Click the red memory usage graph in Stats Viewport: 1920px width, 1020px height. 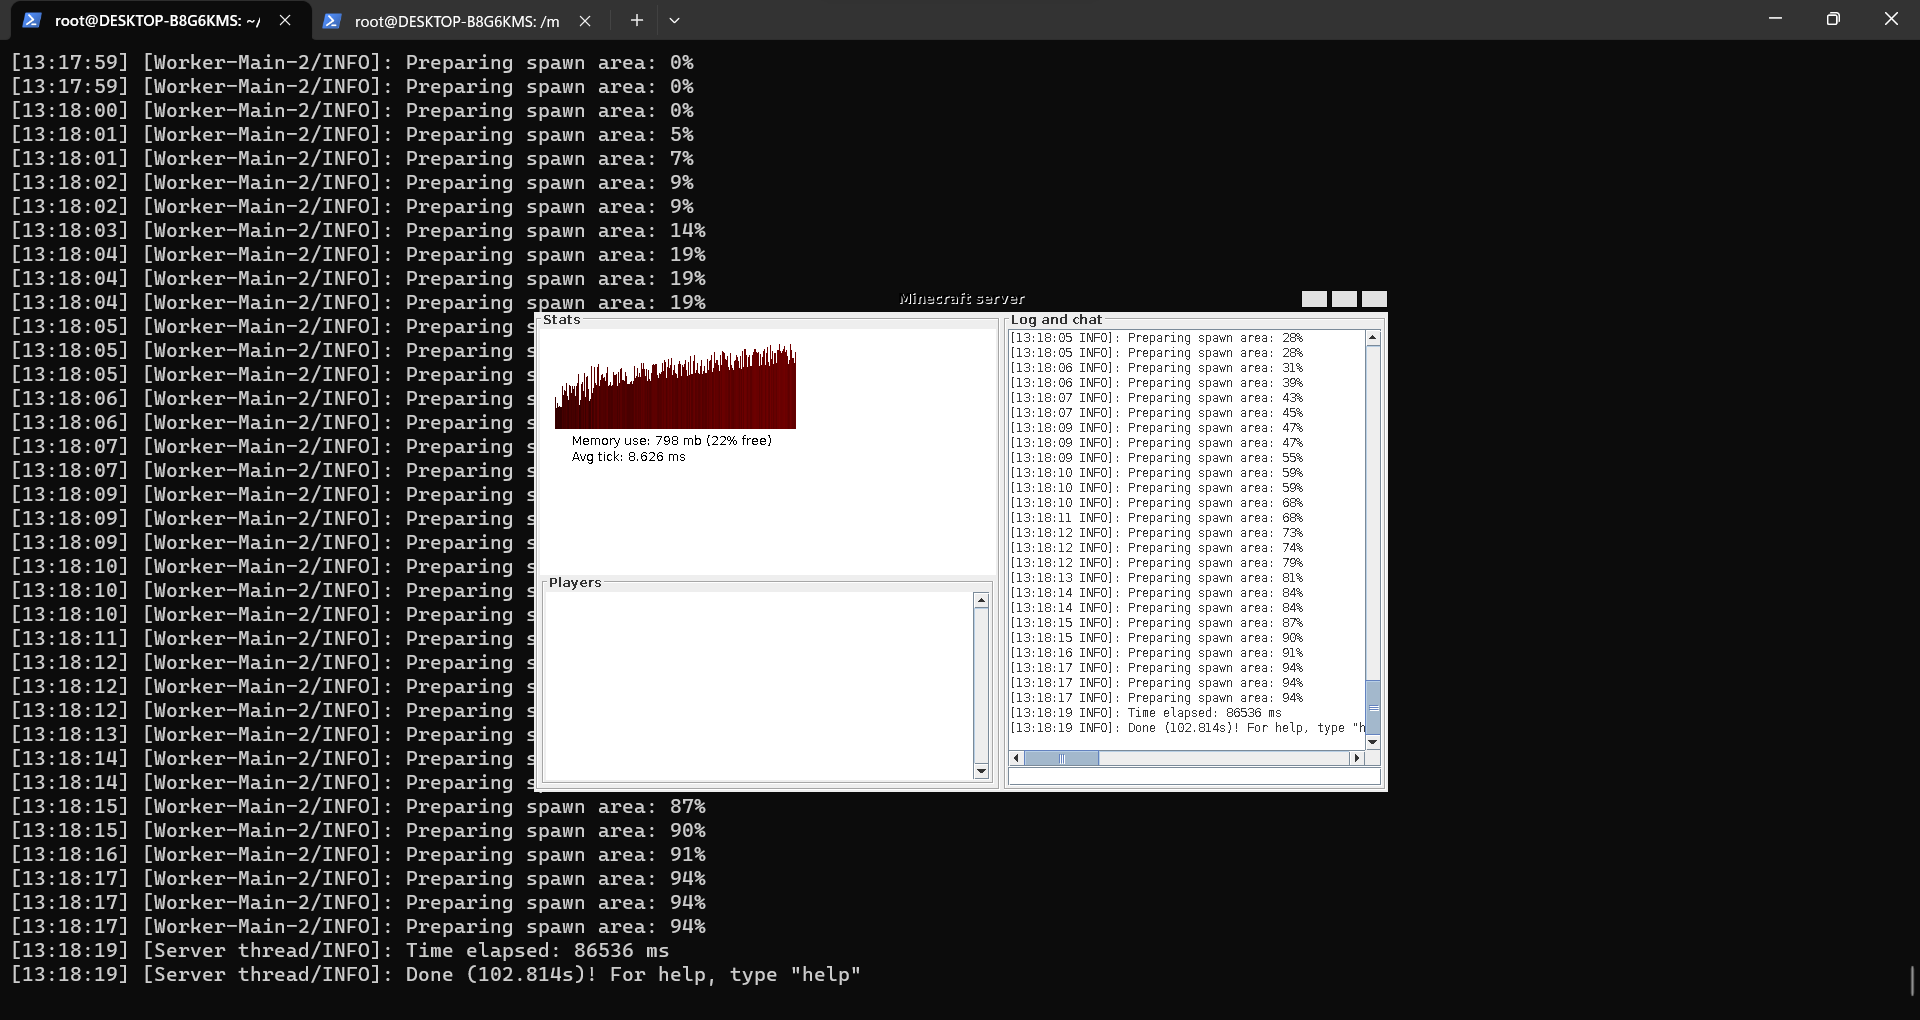coord(675,390)
